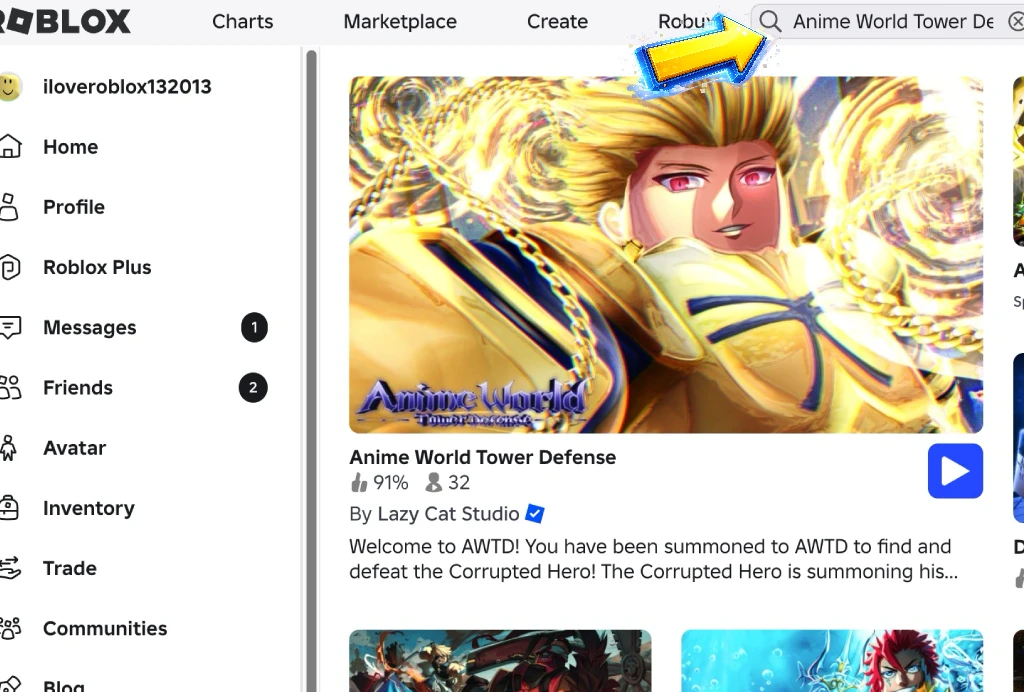Screen dimensions: 1024x692
Task: Go to the Create page
Action: coord(557,22)
